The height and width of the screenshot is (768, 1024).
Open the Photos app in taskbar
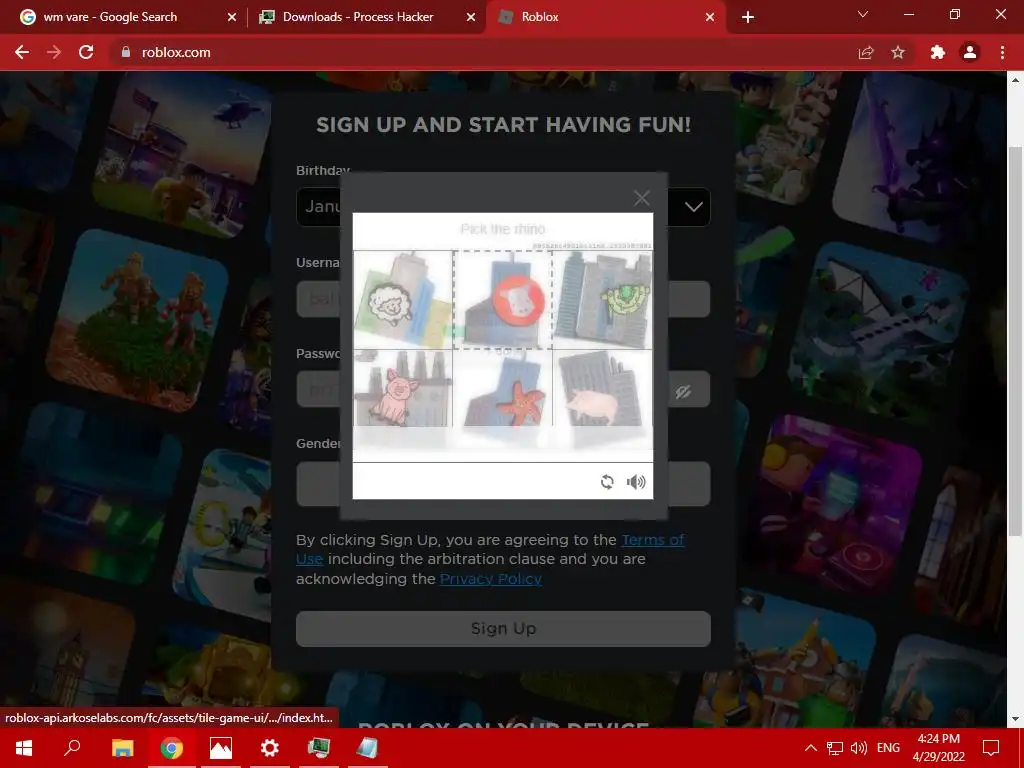(221, 747)
